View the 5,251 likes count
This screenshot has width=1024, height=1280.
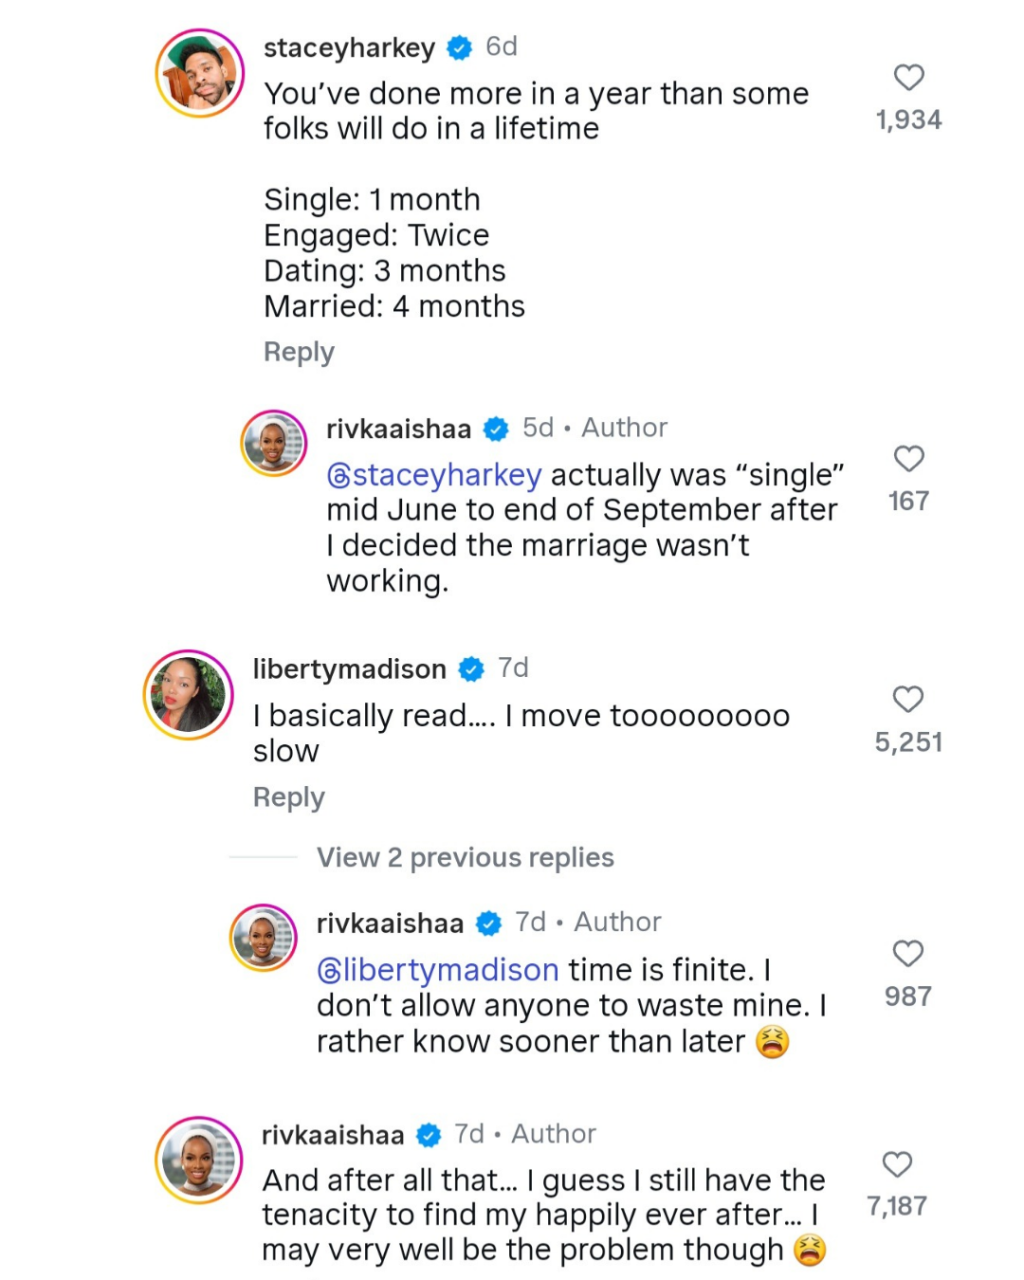point(908,742)
